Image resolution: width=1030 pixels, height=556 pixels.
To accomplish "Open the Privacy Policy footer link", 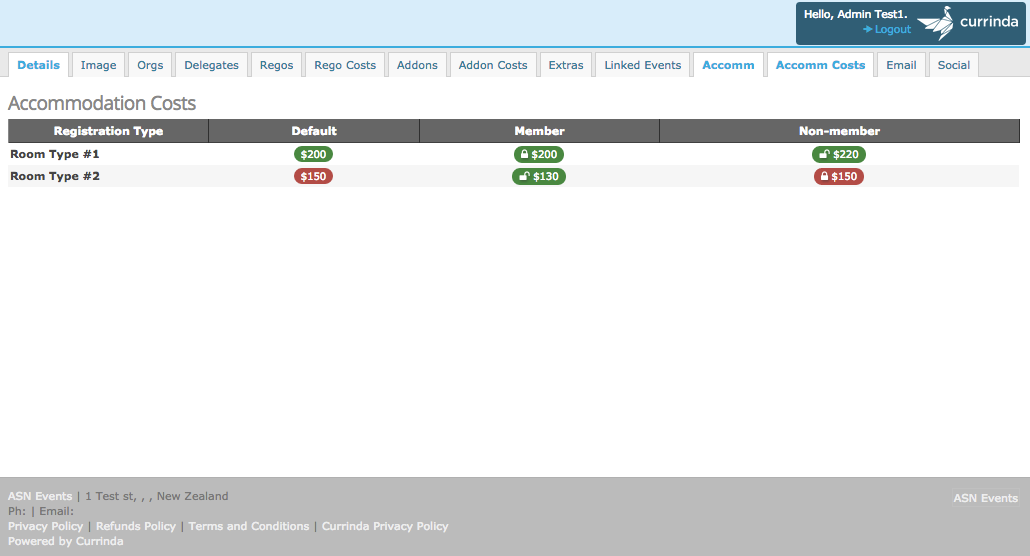I will pos(45,526).
